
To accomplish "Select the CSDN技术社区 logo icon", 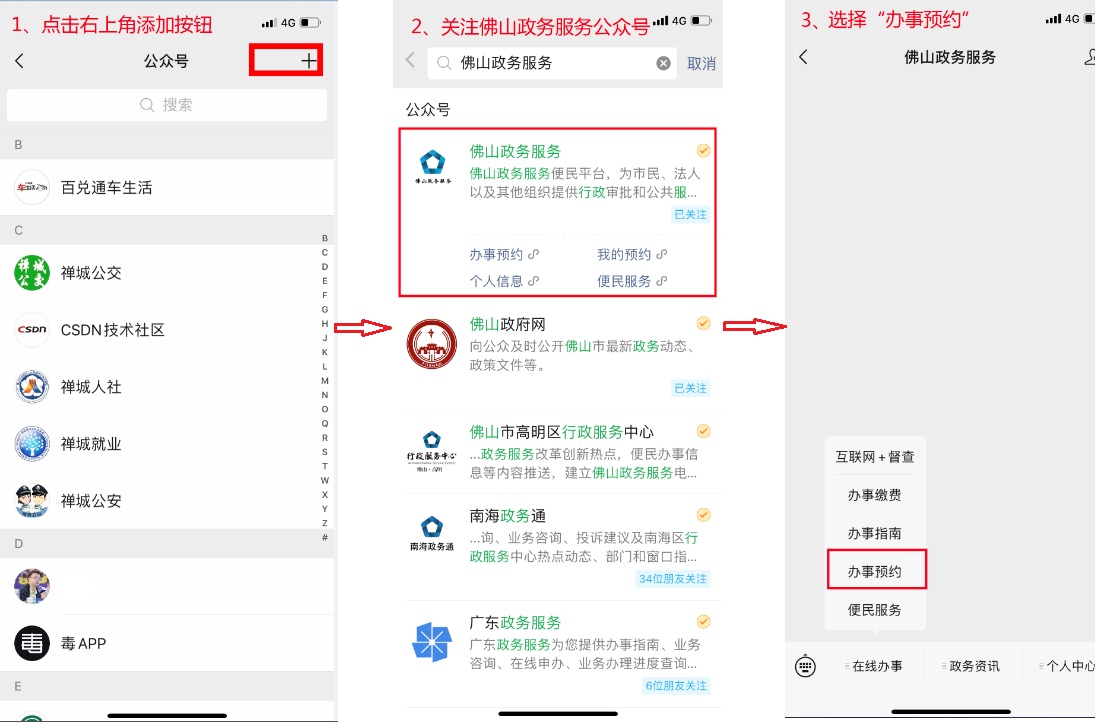I will 32,330.
